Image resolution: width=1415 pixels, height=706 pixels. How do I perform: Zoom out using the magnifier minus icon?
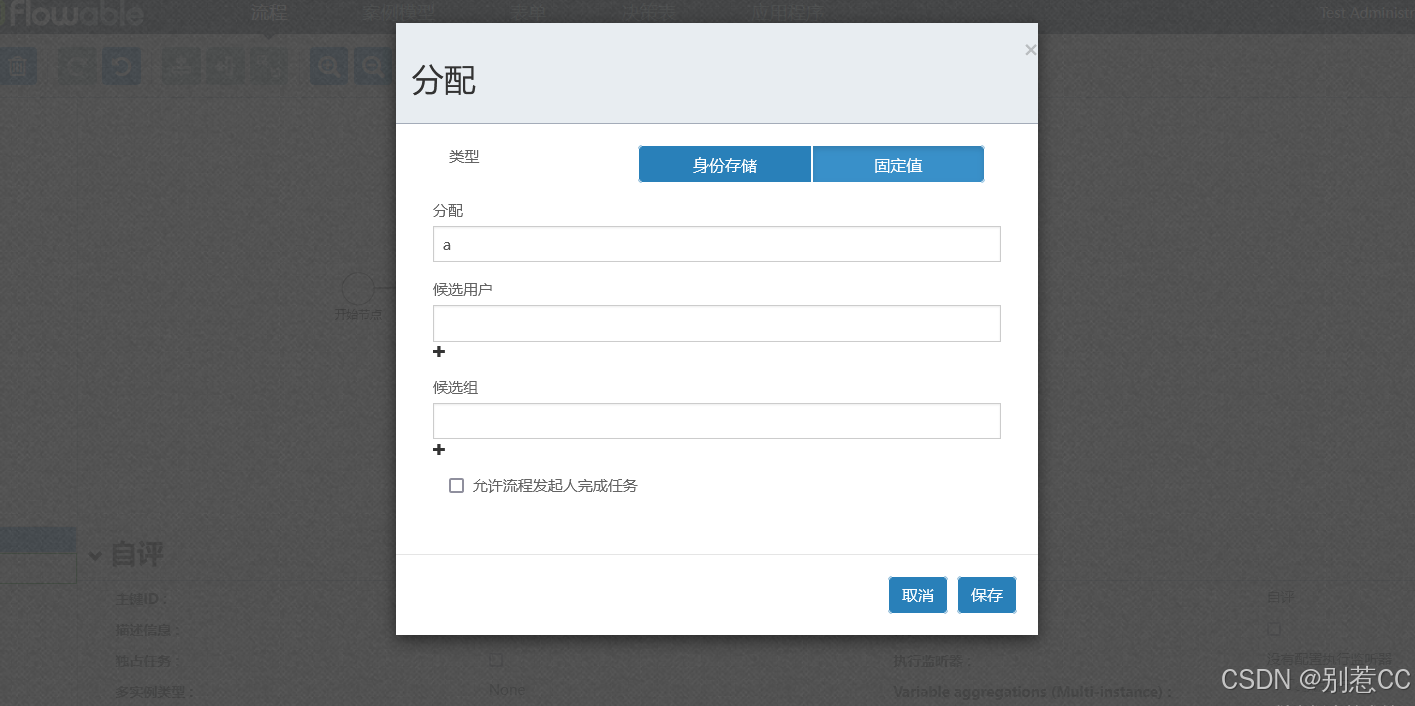pos(372,66)
